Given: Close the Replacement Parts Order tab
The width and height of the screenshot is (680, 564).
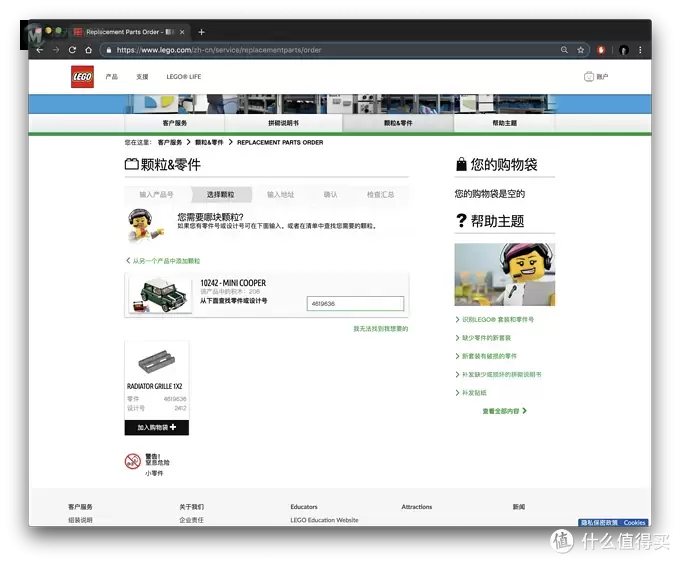Looking at the screenshot, I should point(182,32).
